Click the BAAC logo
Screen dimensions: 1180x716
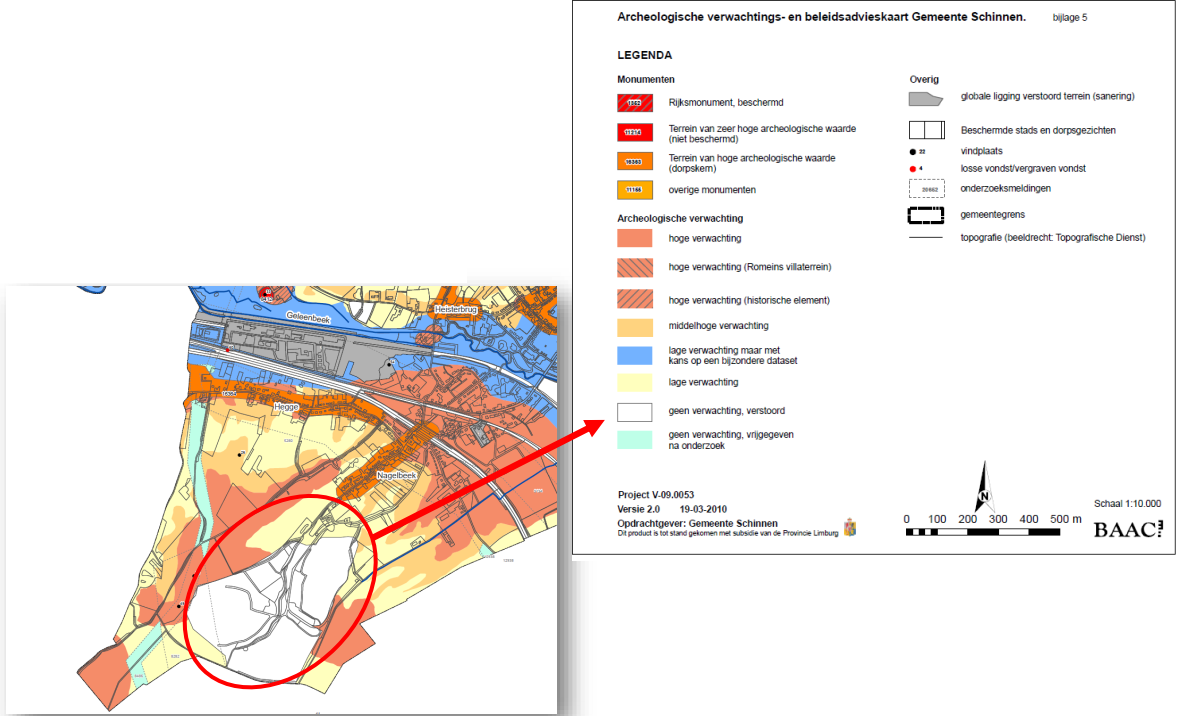click(x=1128, y=529)
